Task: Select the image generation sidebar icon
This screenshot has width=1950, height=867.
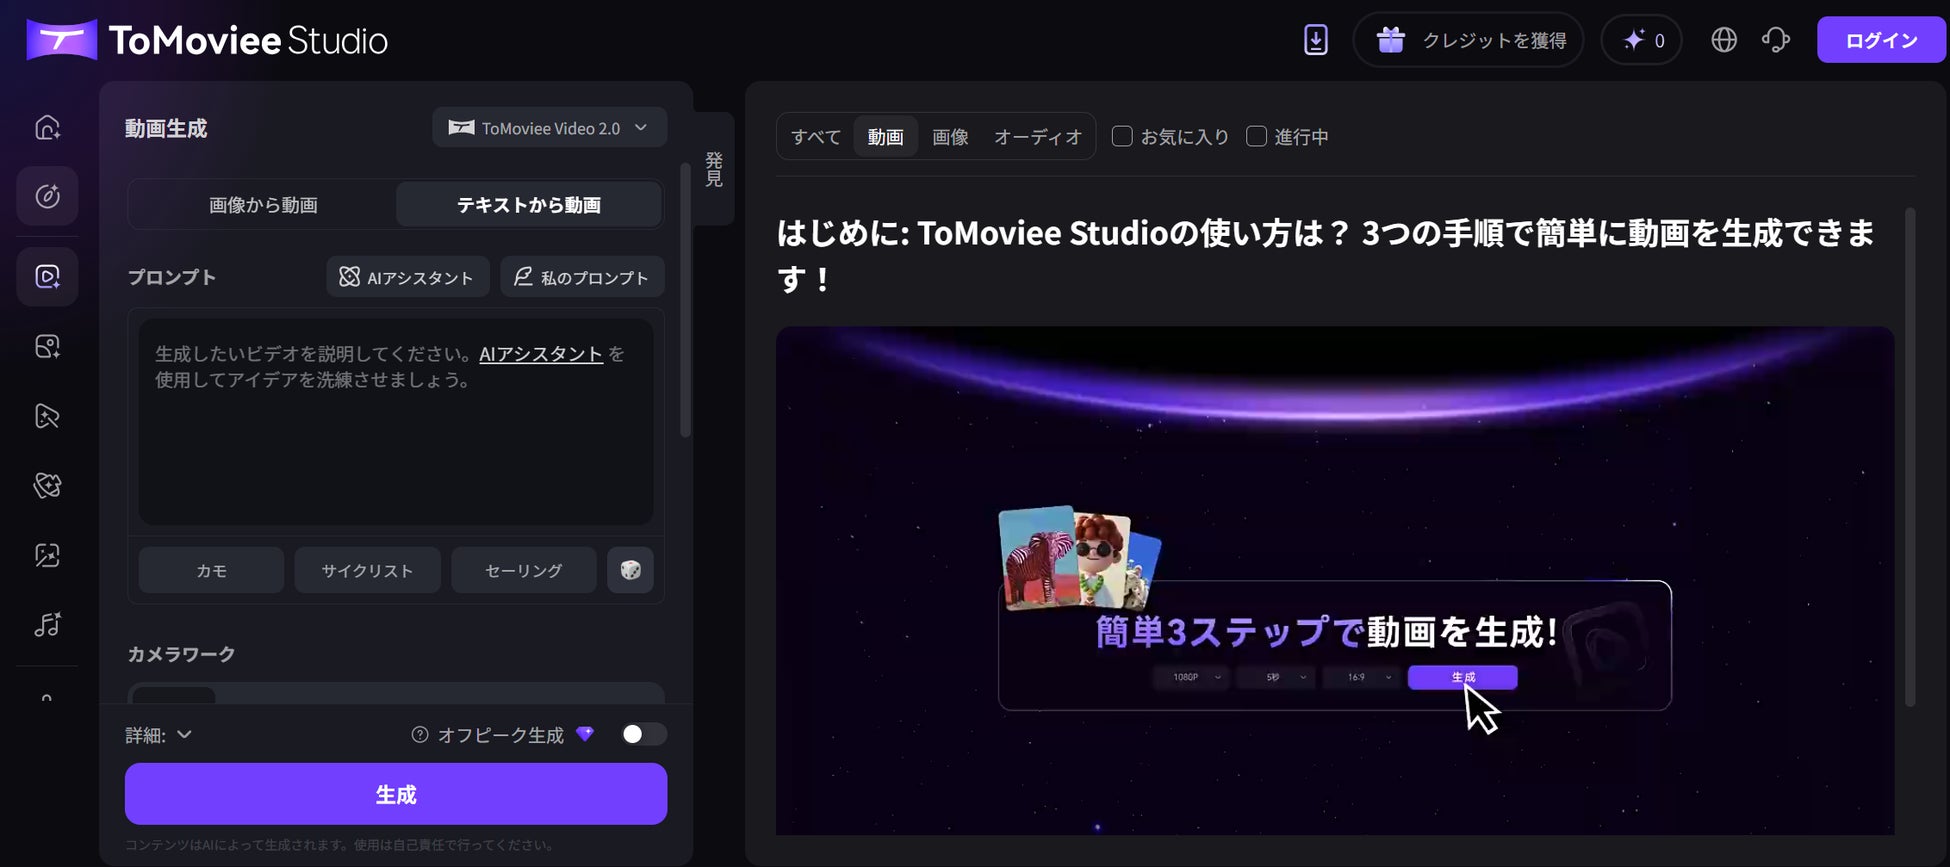Action: [x=47, y=347]
